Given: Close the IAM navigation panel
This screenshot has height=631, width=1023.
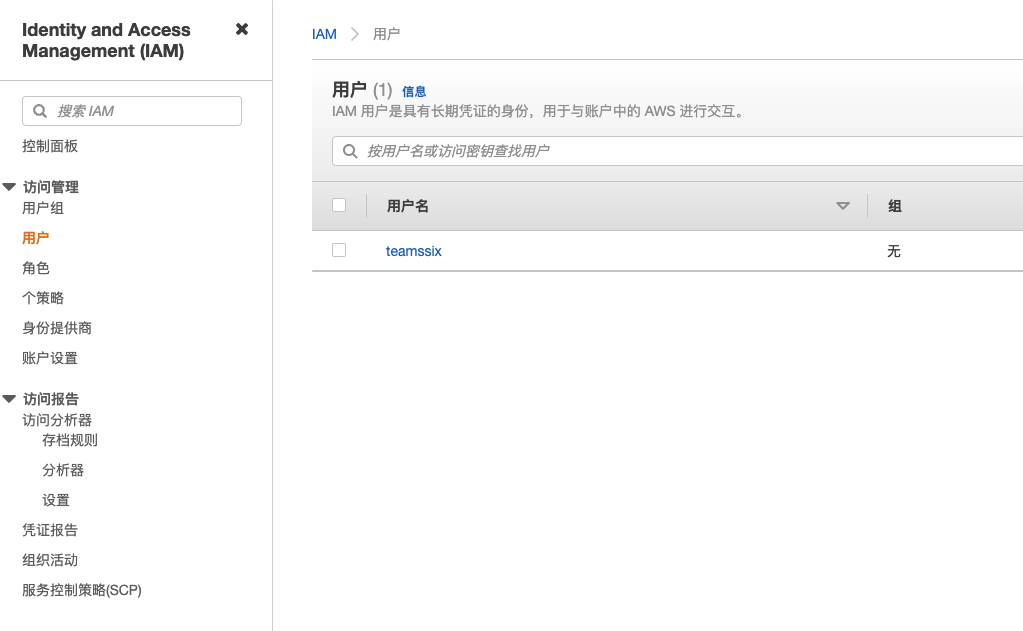Looking at the screenshot, I should (x=241, y=29).
